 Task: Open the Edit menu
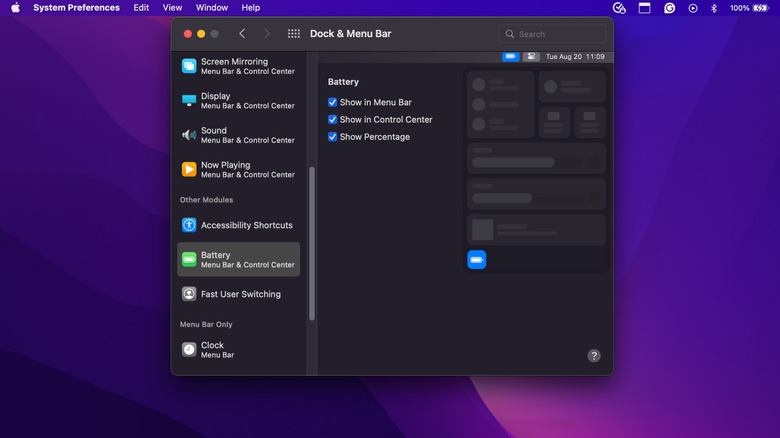[141, 8]
